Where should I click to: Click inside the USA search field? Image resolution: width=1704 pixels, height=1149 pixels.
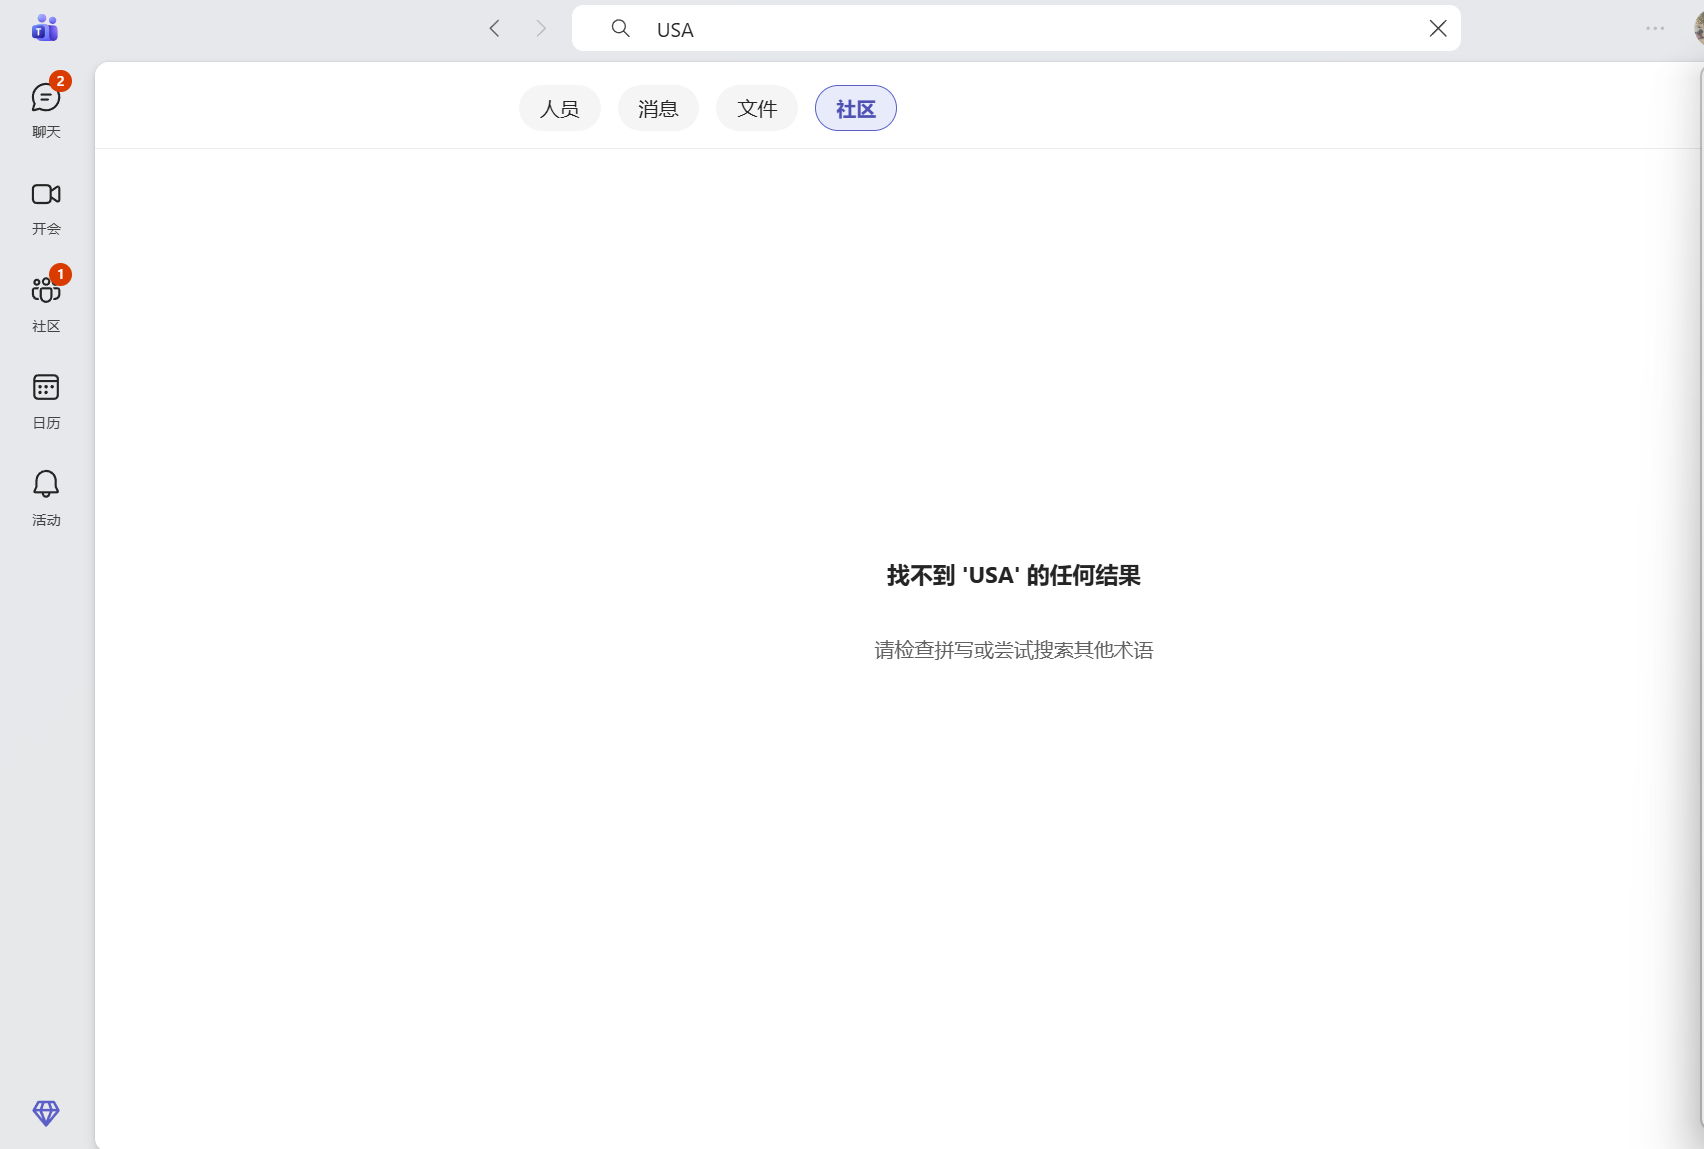1016,28
